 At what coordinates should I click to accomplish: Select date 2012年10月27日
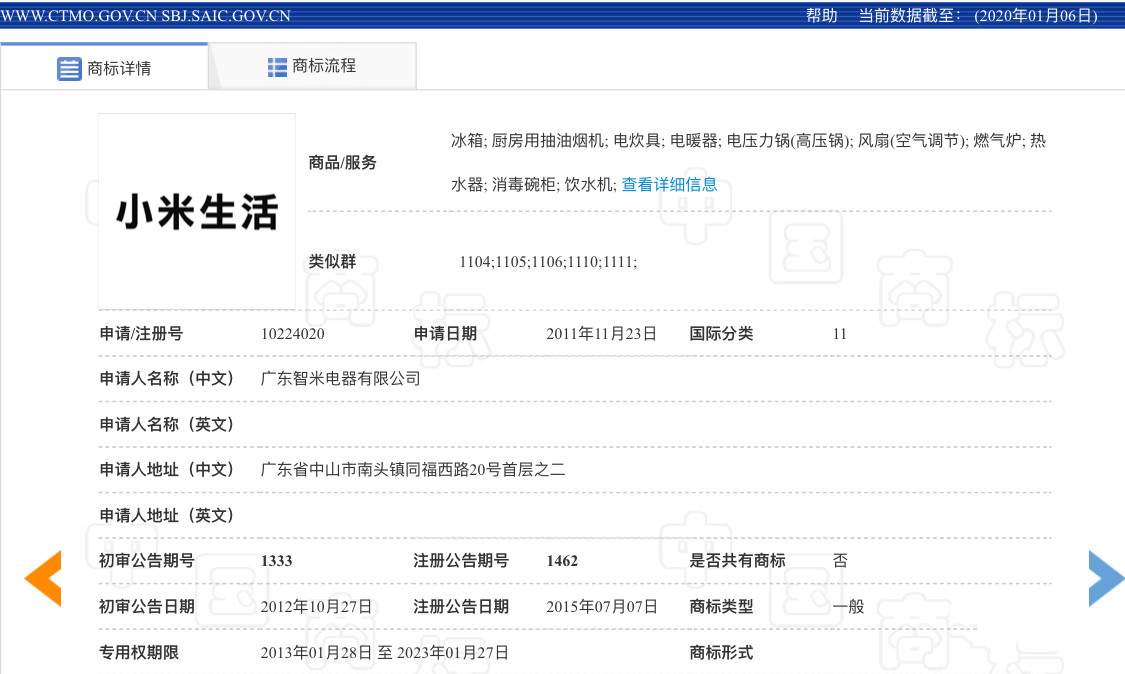coord(316,607)
